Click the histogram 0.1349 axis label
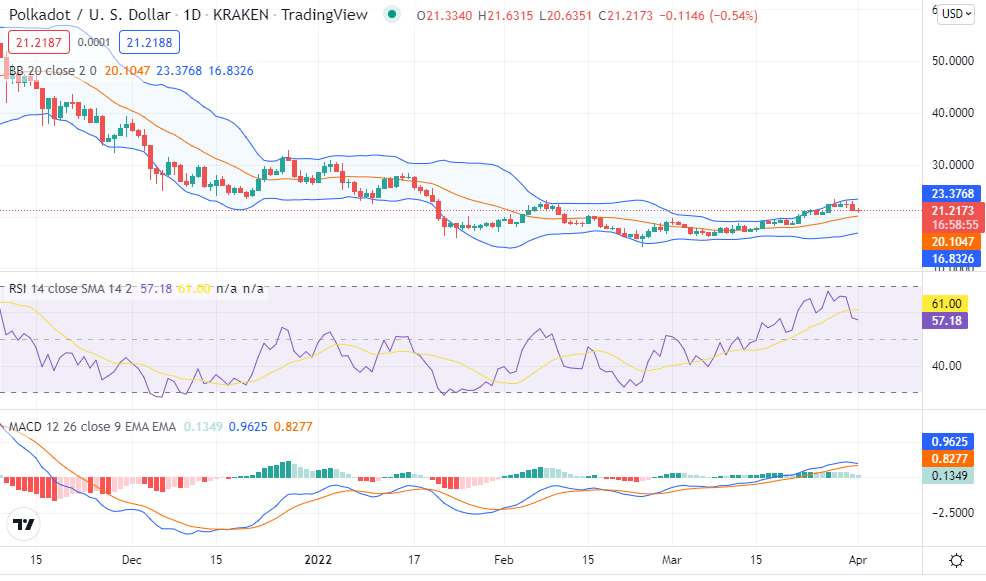The image size is (986, 581). click(x=949, y=475)
